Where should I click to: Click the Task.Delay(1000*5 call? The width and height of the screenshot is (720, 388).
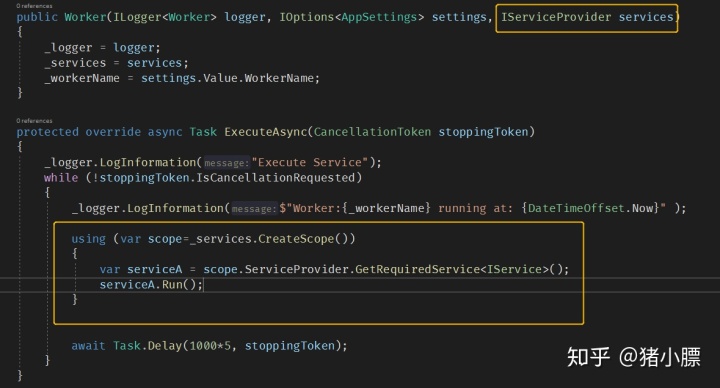click(171, 346)
